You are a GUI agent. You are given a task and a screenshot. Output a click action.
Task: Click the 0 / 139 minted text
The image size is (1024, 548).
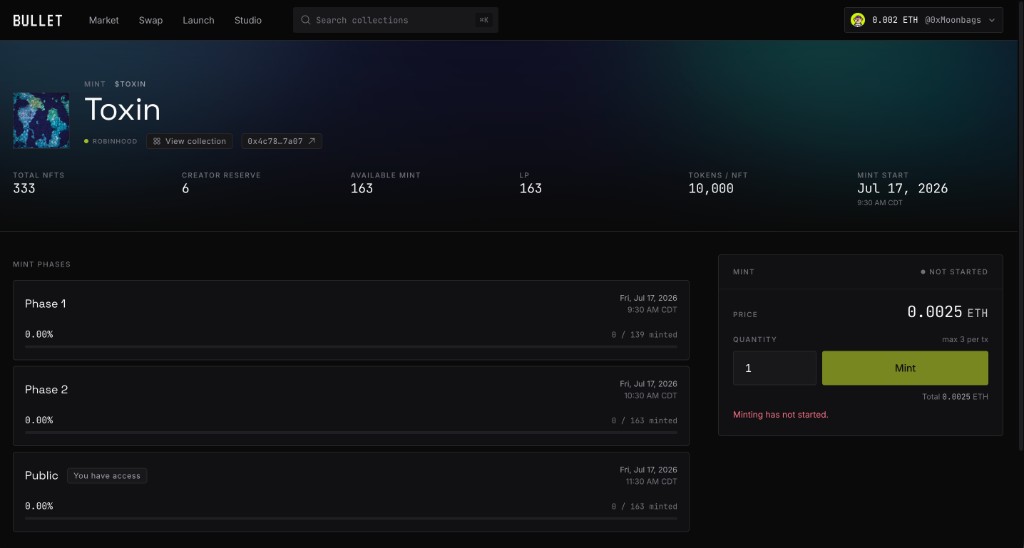[x=644, y=334]
